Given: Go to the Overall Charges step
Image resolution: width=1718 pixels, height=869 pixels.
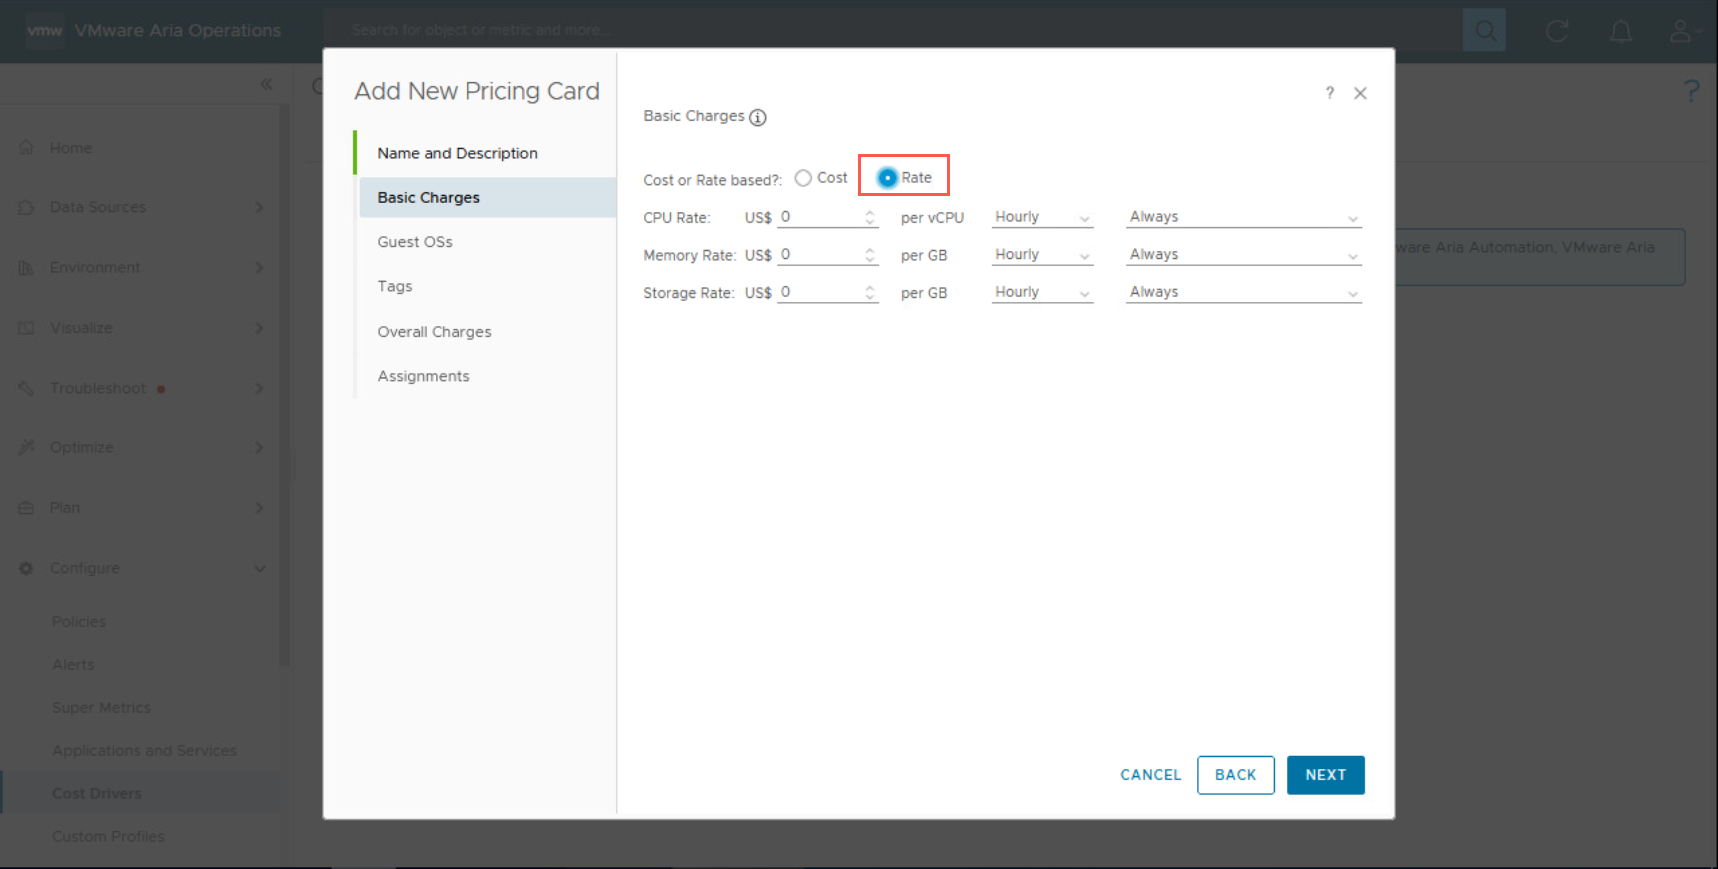Looking at the screenshot, I should click(434, 332).
